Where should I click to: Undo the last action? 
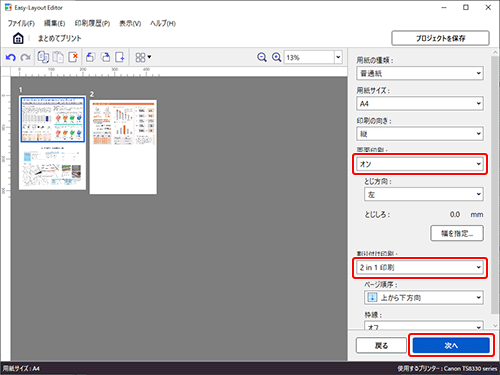tap(11, 57)
